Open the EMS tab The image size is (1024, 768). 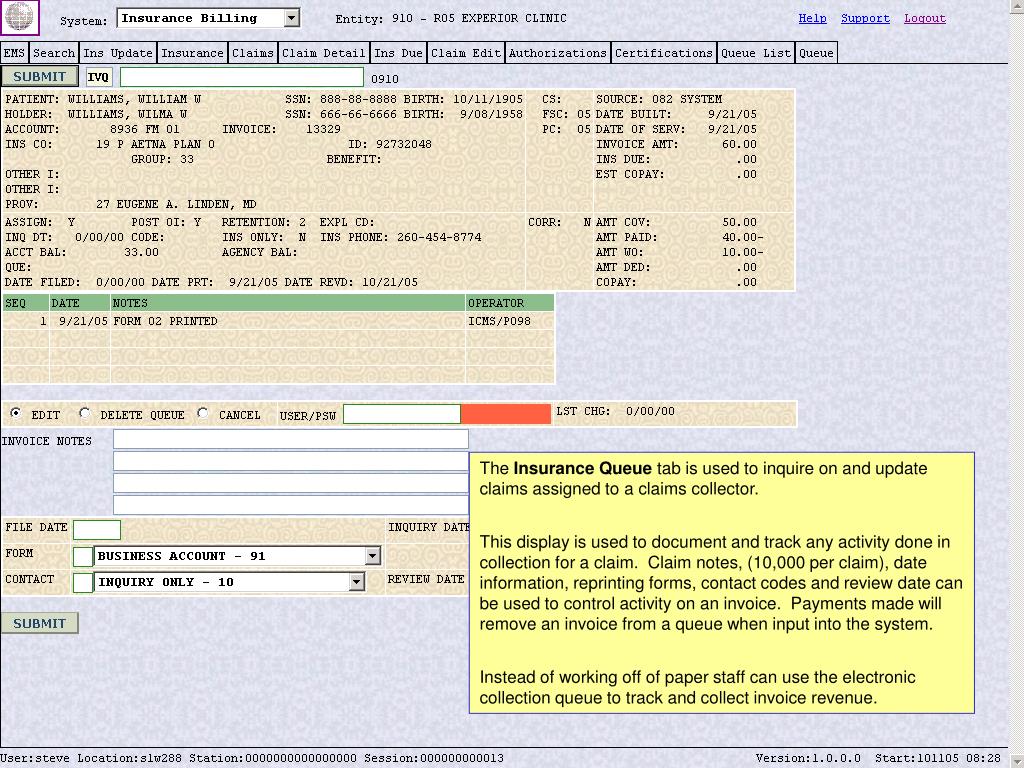(14, 53)
